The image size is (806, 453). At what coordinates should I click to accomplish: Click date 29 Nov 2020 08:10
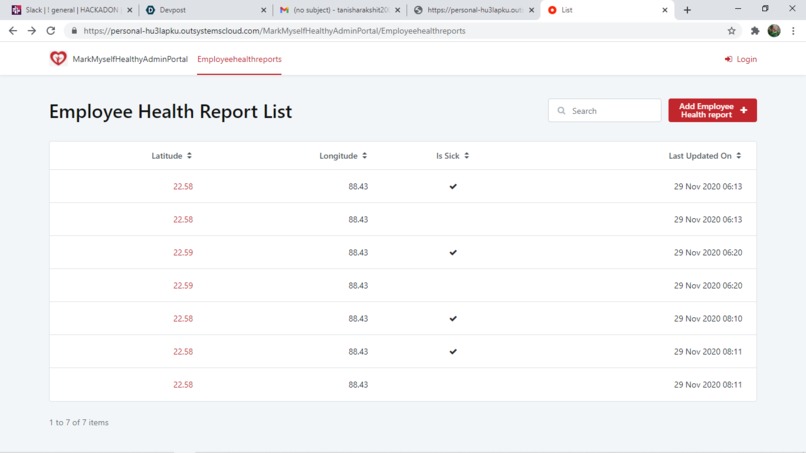coord(708,318)
